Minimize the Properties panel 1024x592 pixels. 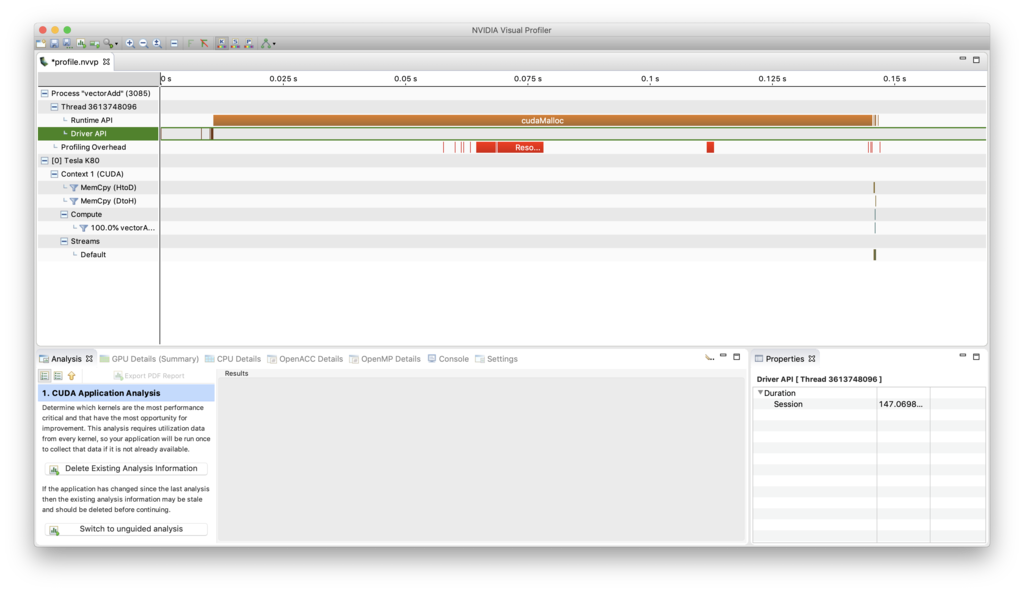[963, 355]
